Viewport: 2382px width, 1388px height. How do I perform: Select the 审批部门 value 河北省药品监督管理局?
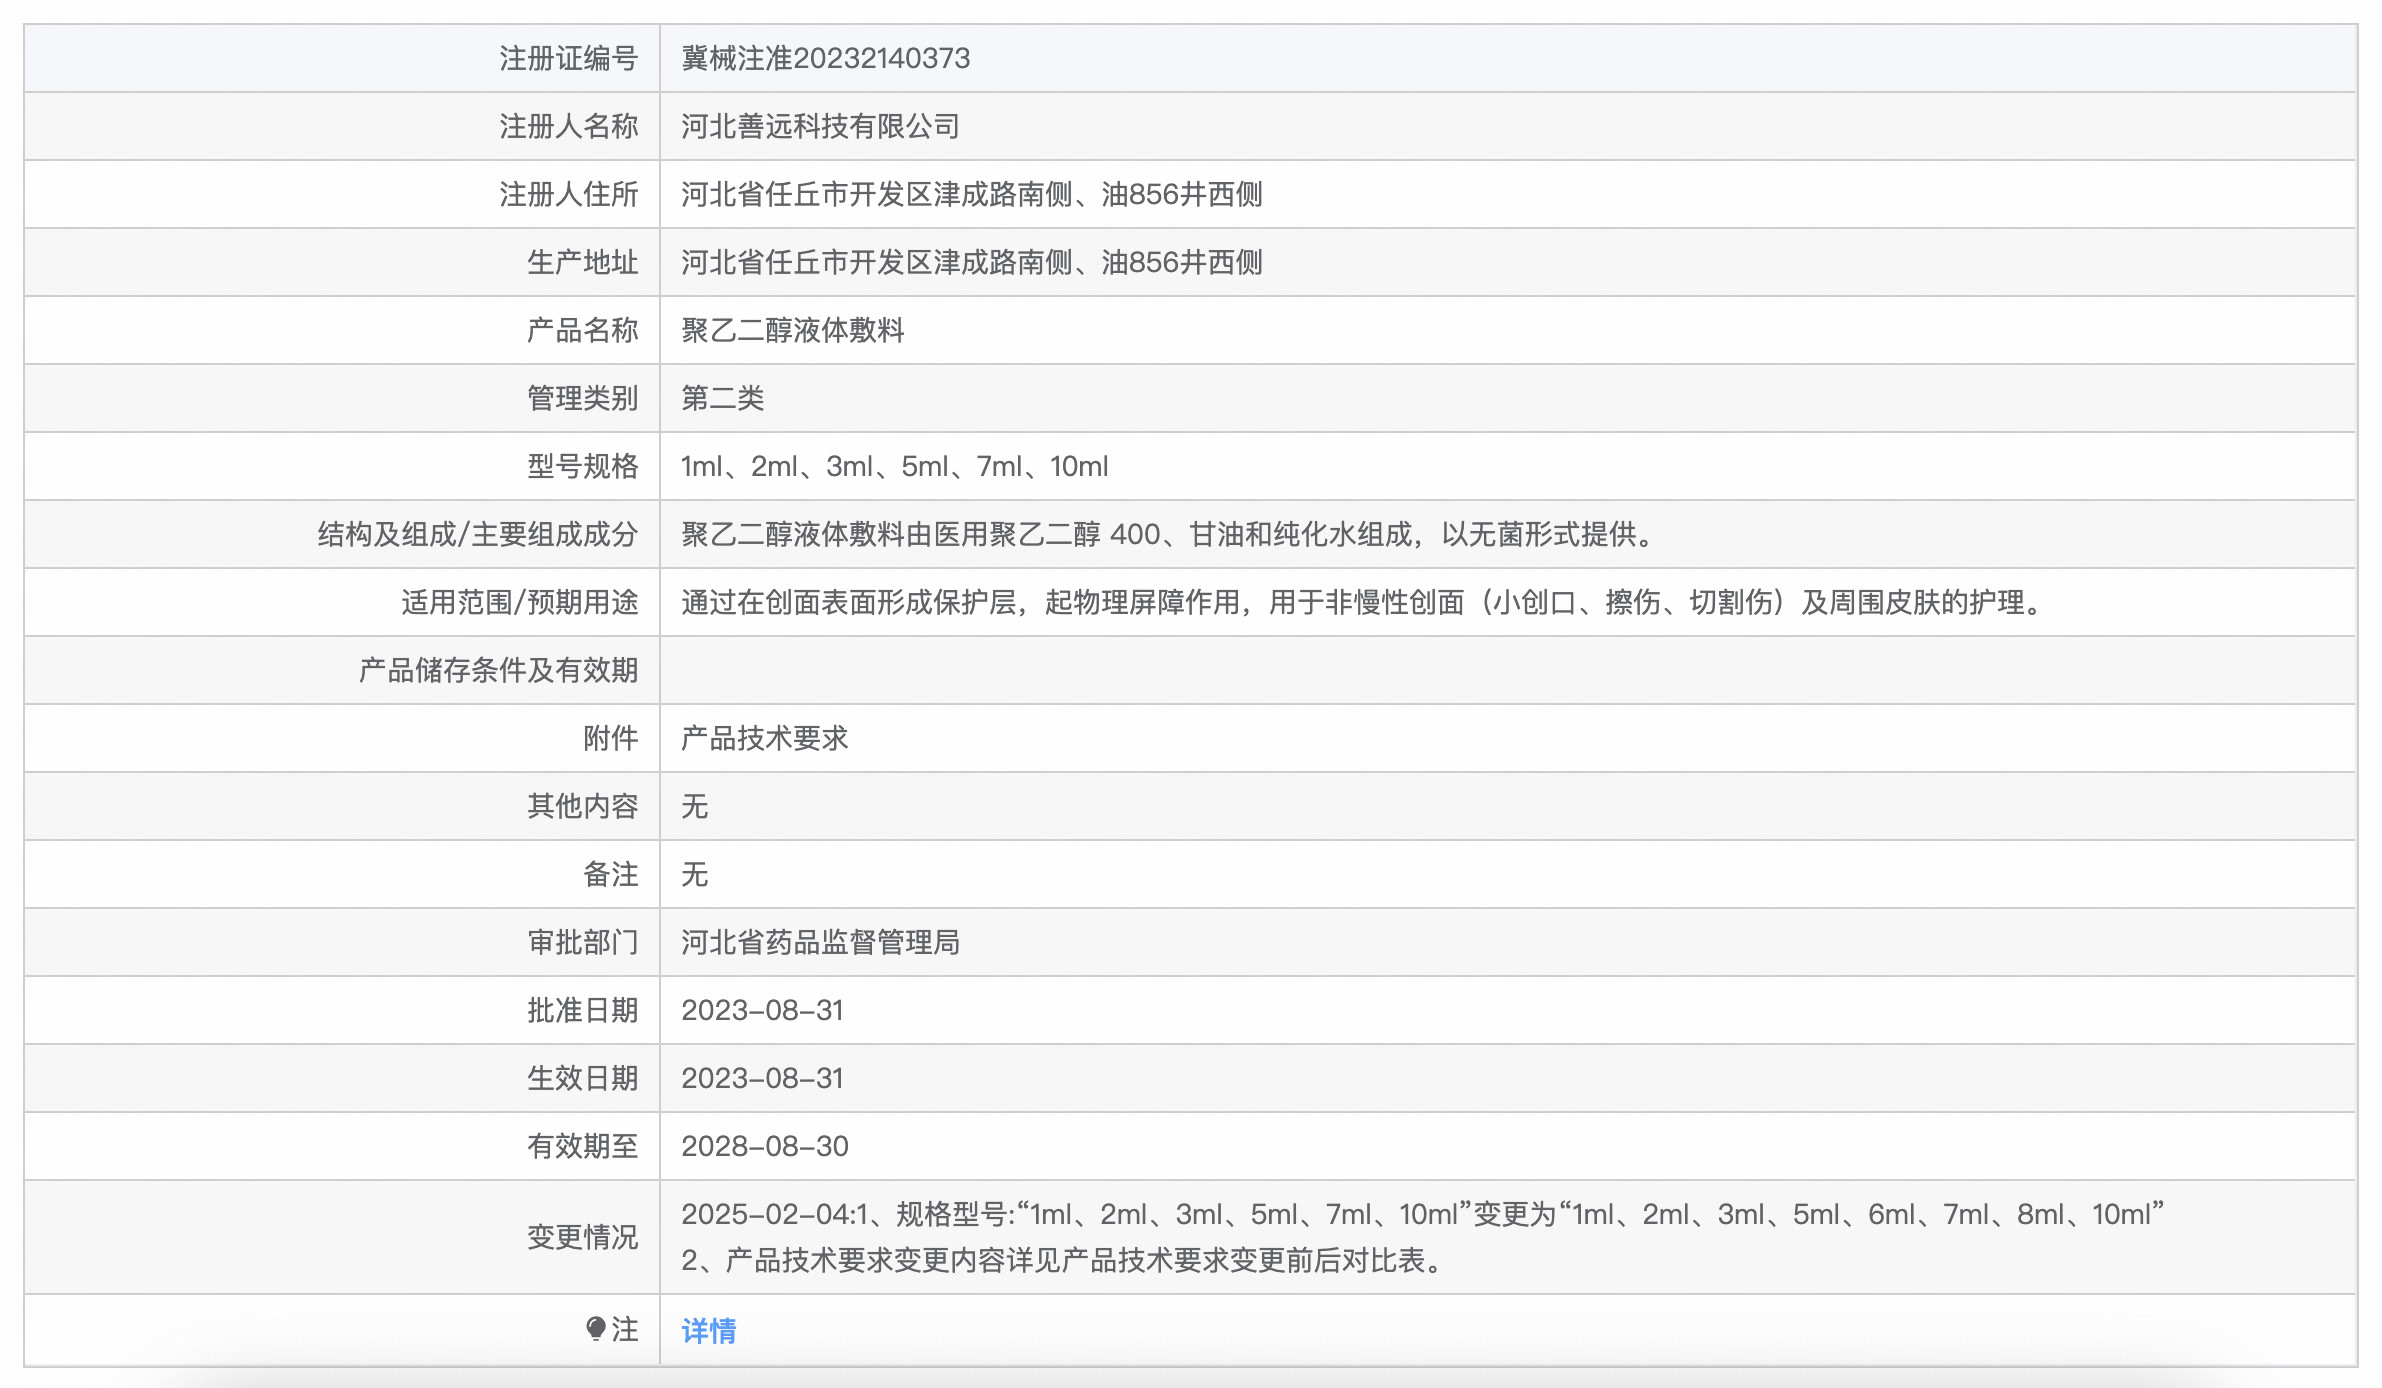point(818,942)
